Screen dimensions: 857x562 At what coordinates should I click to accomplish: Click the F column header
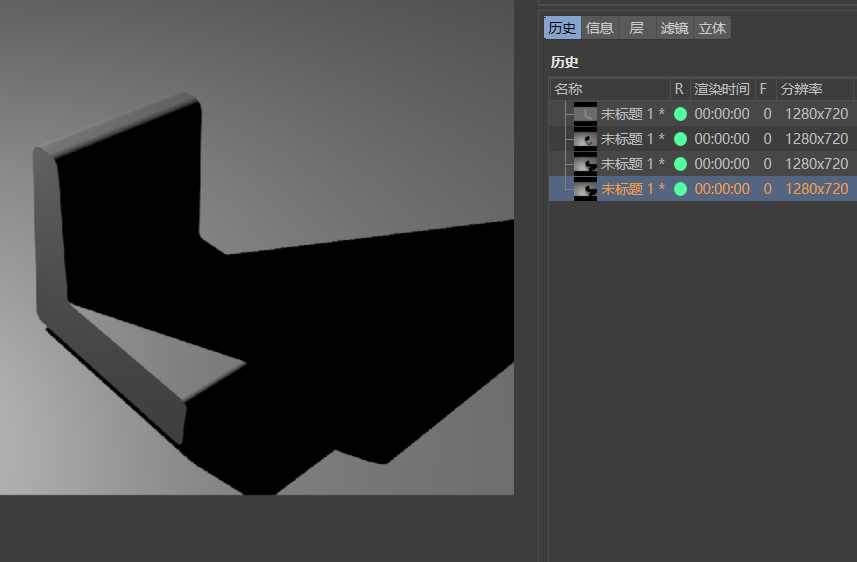click(x=763, y=89)
